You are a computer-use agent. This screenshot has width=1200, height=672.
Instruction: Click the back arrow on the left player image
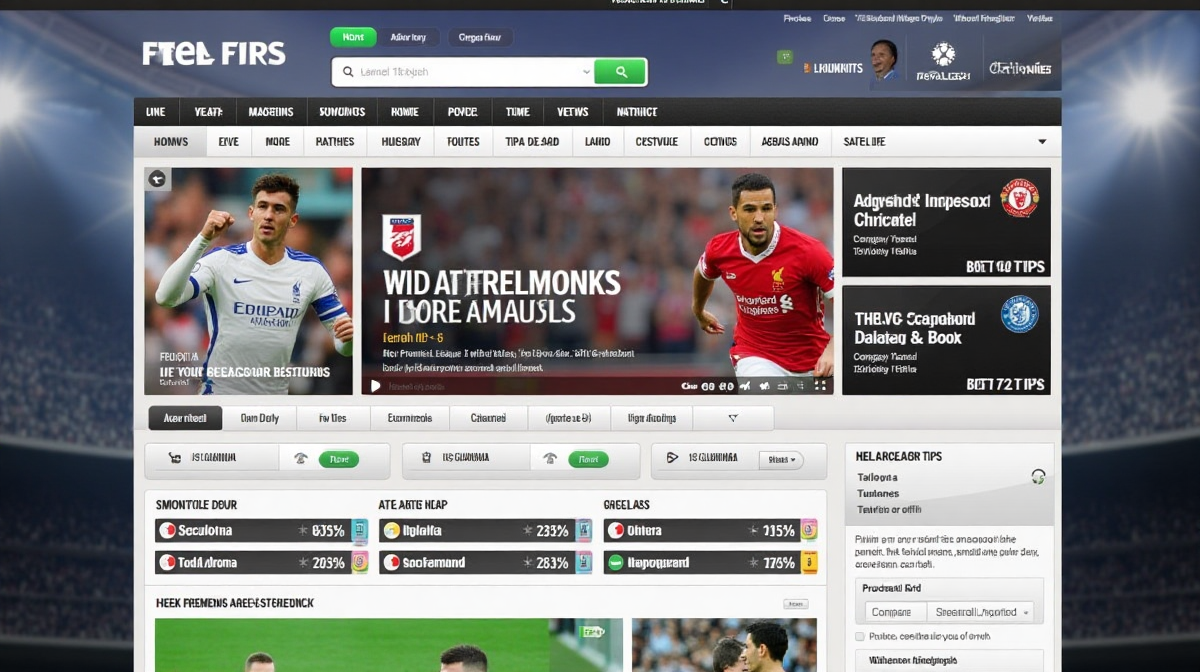coord(157,179)
